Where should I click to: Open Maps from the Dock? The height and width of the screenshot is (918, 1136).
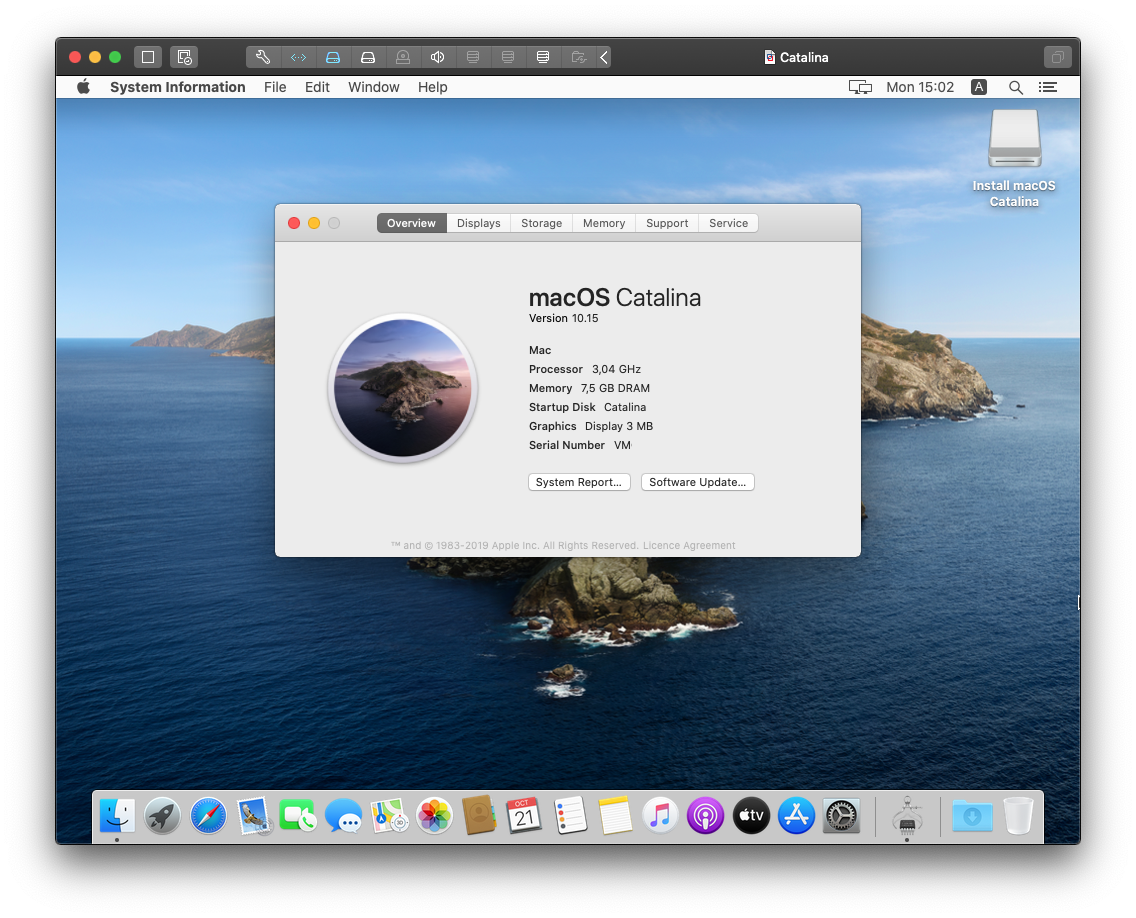[389, 816]
